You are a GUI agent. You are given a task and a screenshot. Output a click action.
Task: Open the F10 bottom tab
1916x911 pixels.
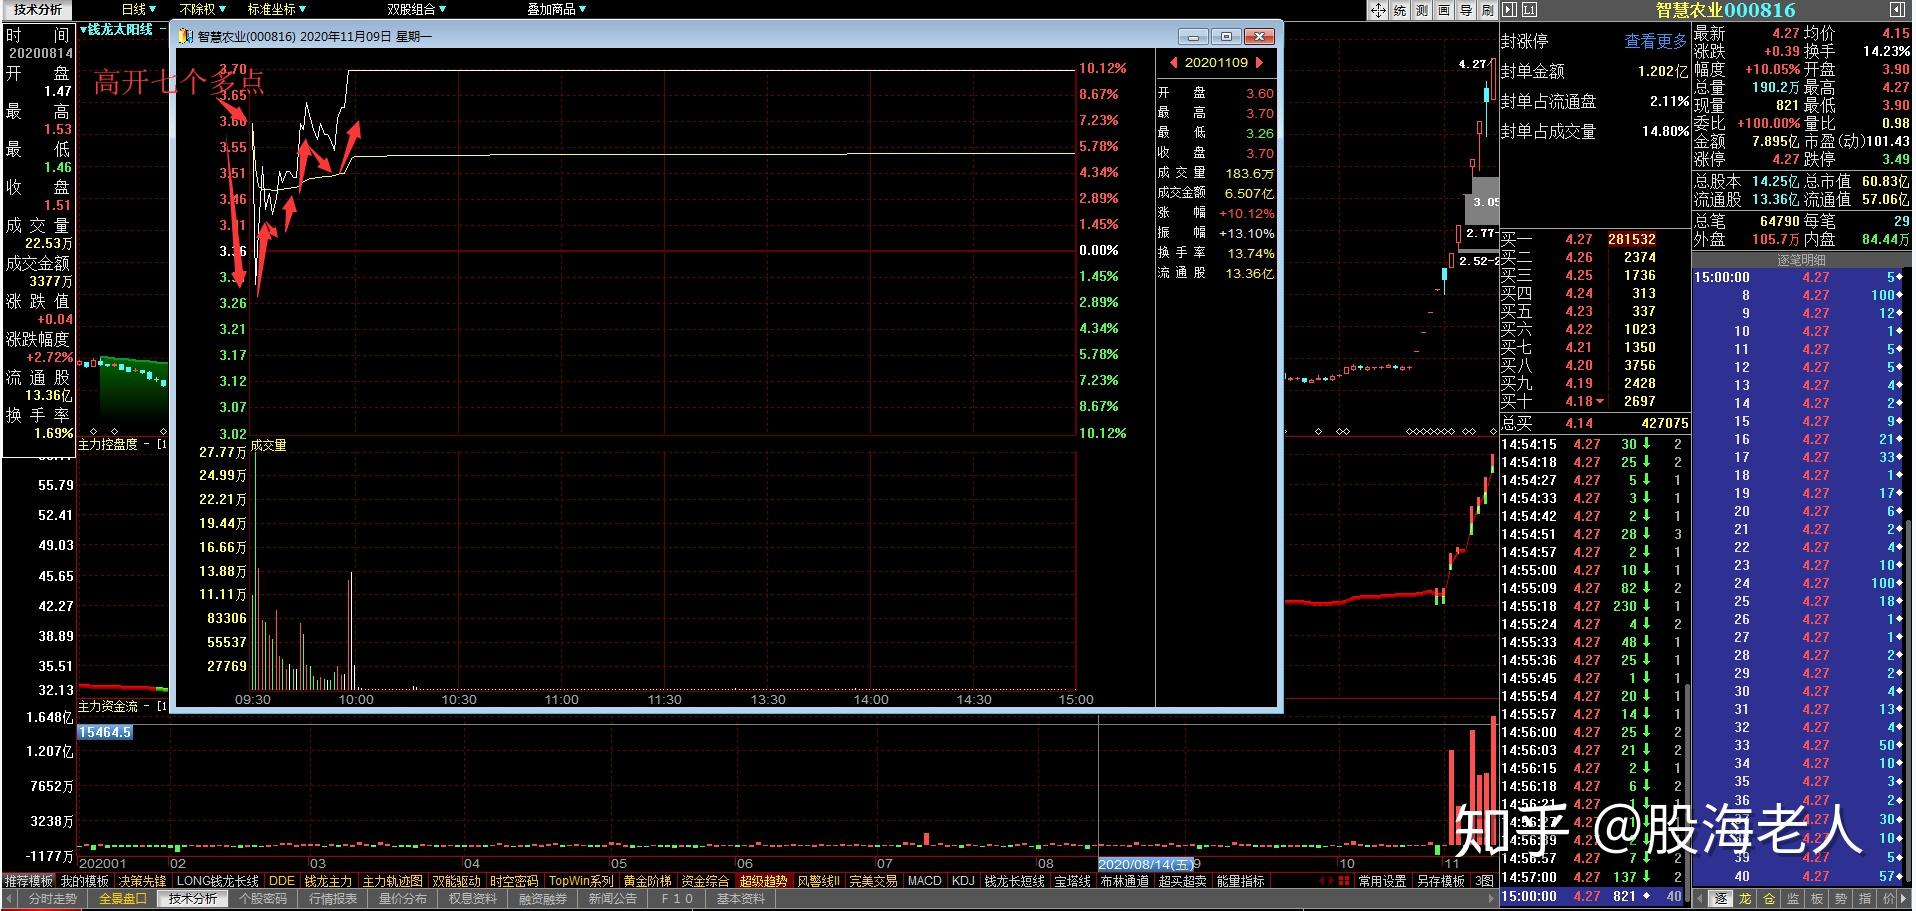(677, 899)
